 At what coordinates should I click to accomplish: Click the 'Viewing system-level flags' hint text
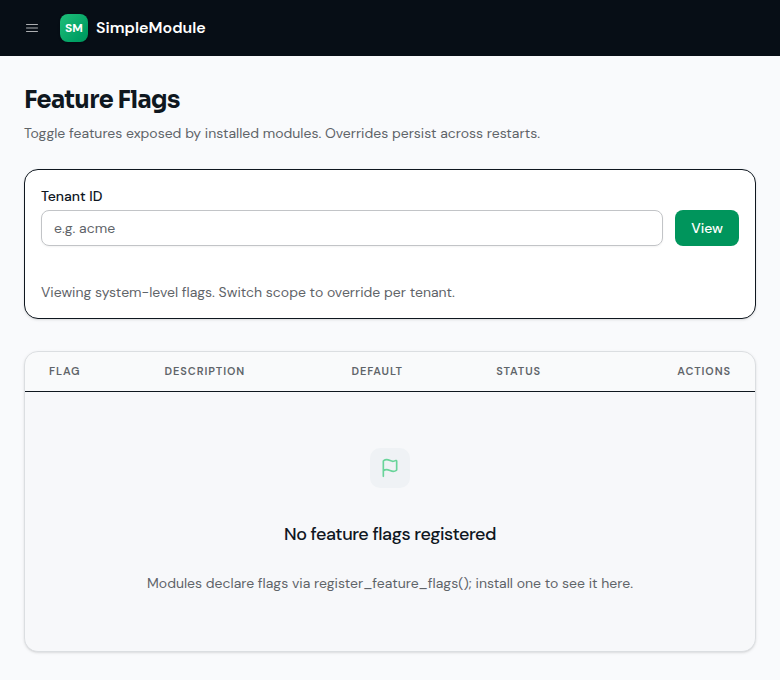pos(248,292)
